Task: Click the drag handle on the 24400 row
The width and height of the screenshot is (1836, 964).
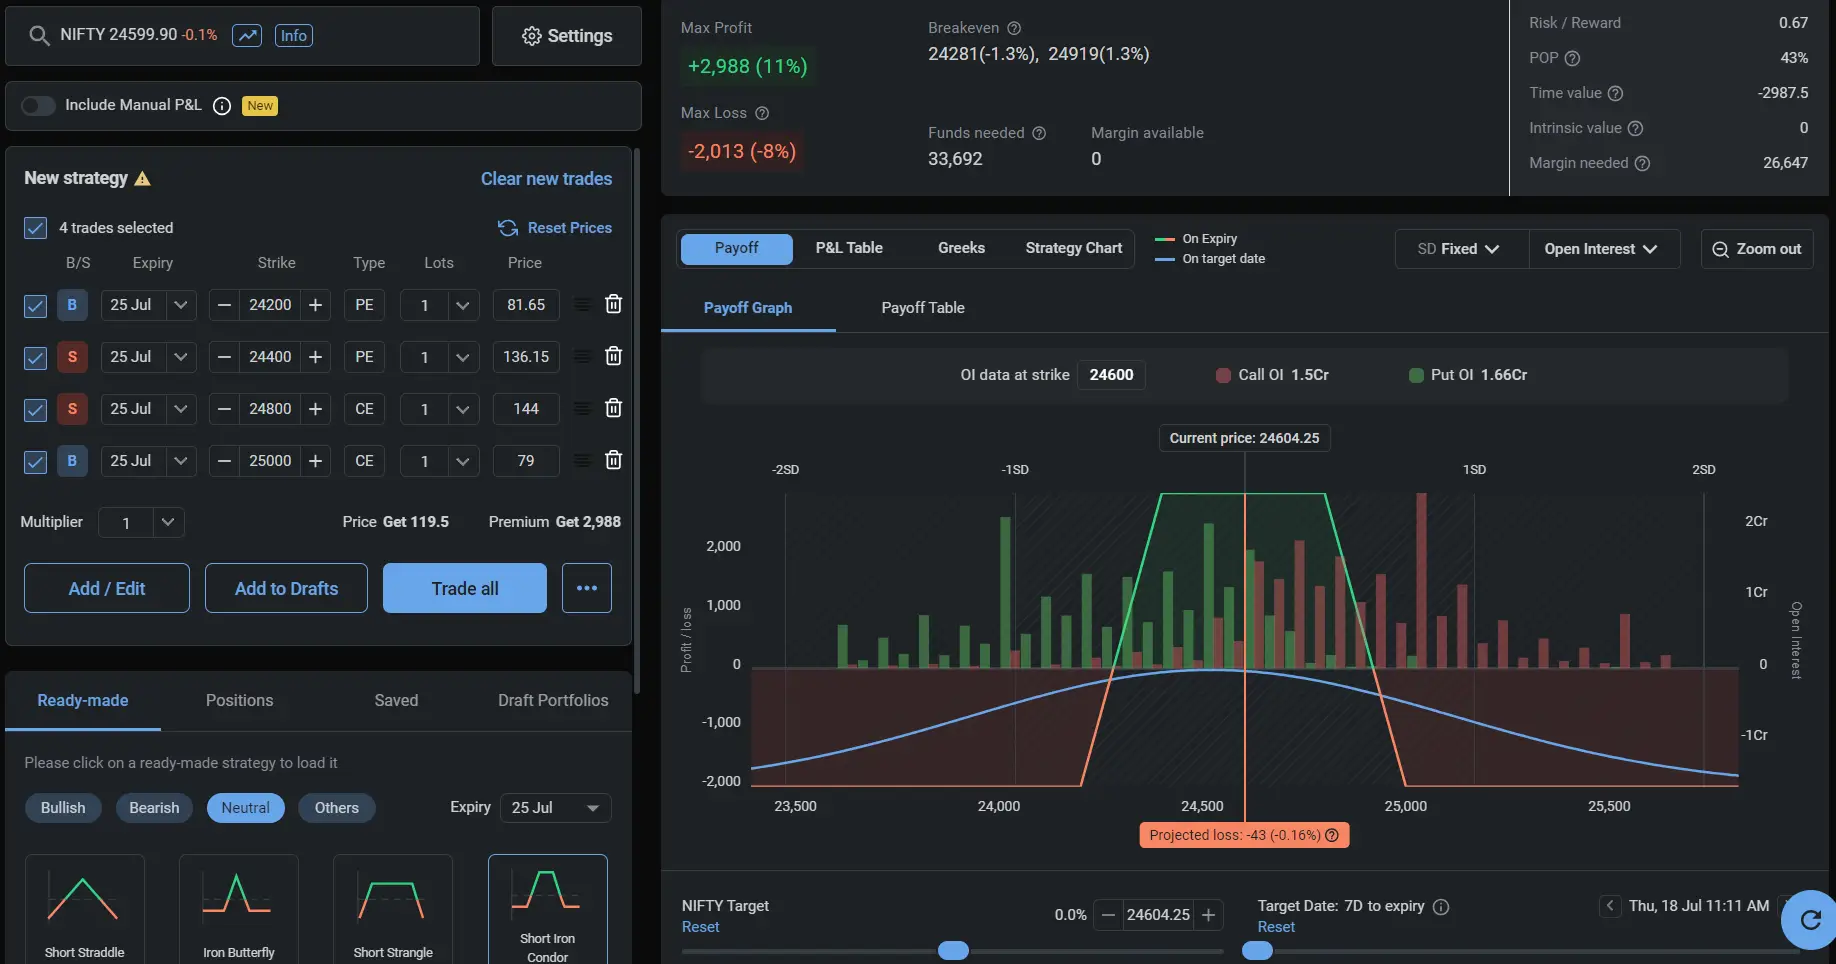Action: 581,357
